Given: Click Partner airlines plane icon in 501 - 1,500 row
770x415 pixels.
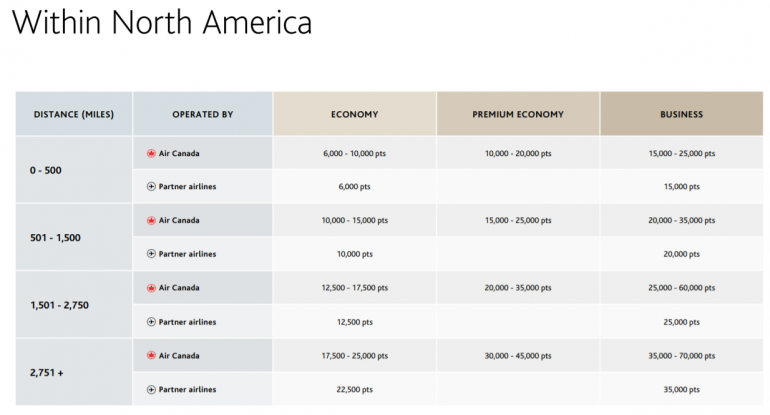Looking at the screenshot, I should pyautogui.click(x=152, y=254).
